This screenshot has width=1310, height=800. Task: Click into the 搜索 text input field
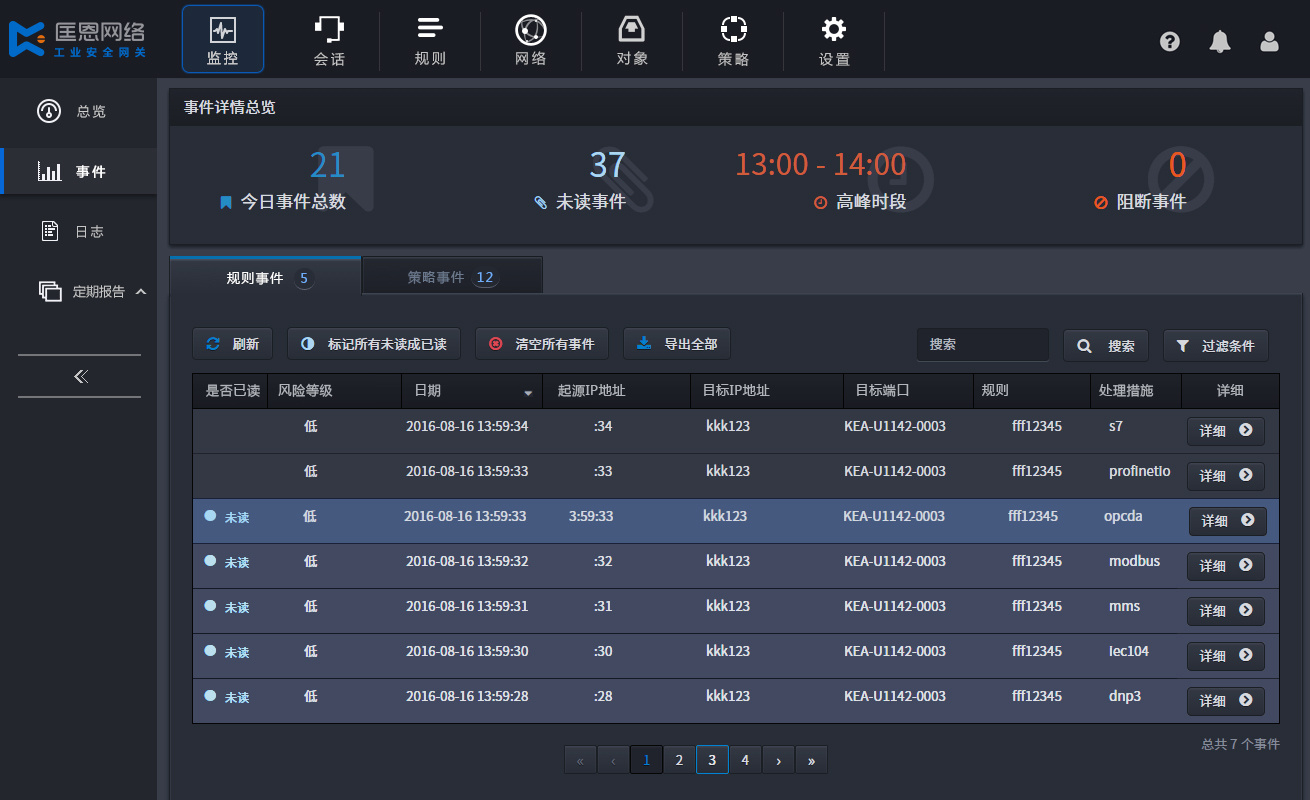point(983,344)
